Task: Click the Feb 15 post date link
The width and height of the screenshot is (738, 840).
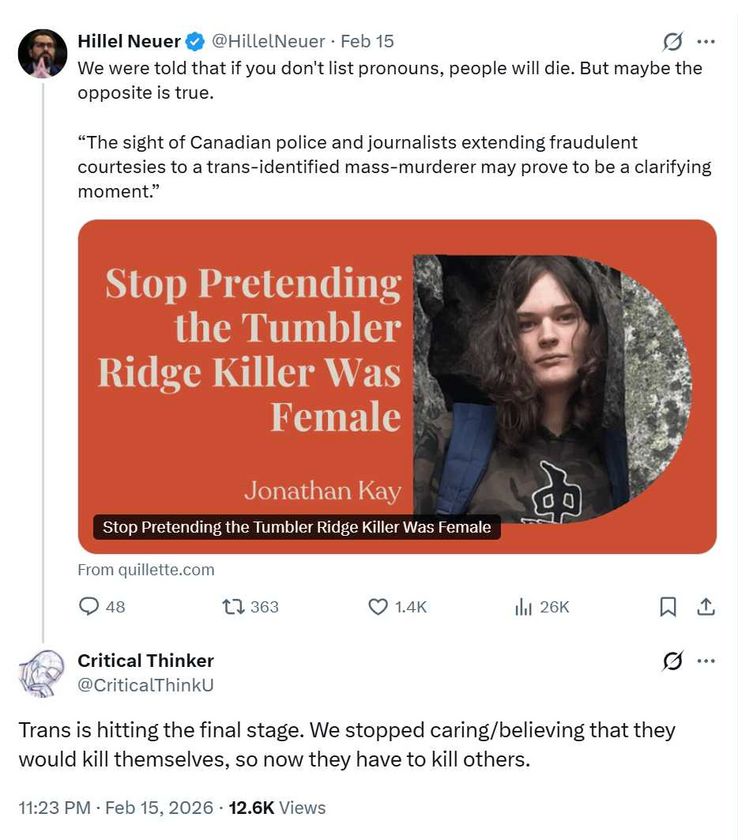Action: click(x=367, y=41)
